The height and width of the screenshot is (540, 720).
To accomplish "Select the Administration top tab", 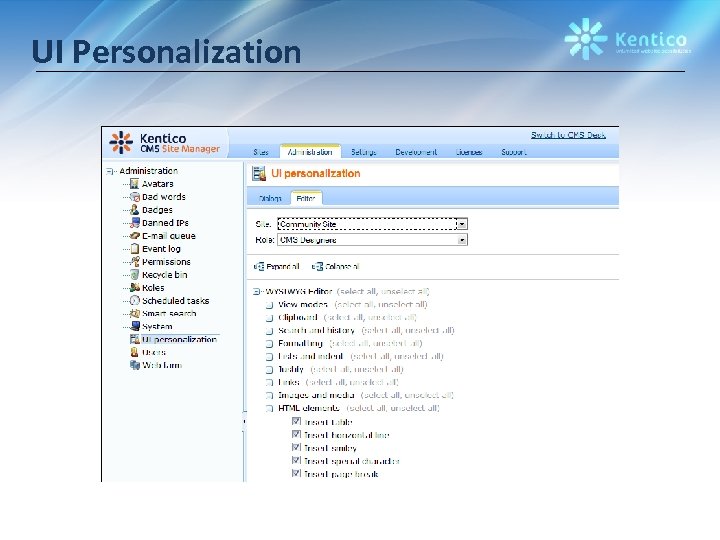I will click(310, 152).
